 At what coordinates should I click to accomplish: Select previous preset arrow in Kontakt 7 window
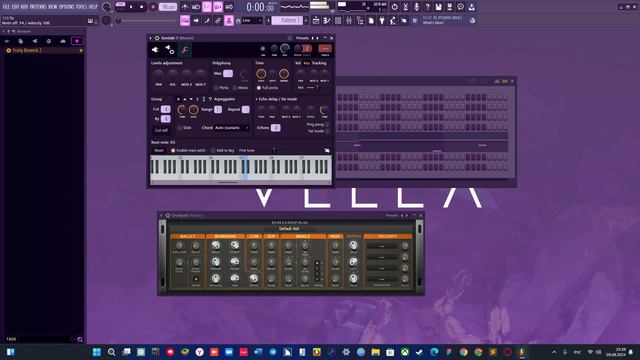coord(313,38)
